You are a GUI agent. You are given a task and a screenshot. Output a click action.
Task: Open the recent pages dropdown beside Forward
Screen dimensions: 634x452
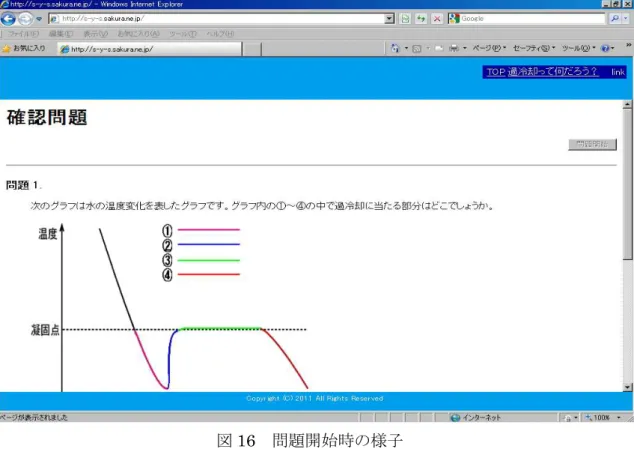[x=39, y=19]
